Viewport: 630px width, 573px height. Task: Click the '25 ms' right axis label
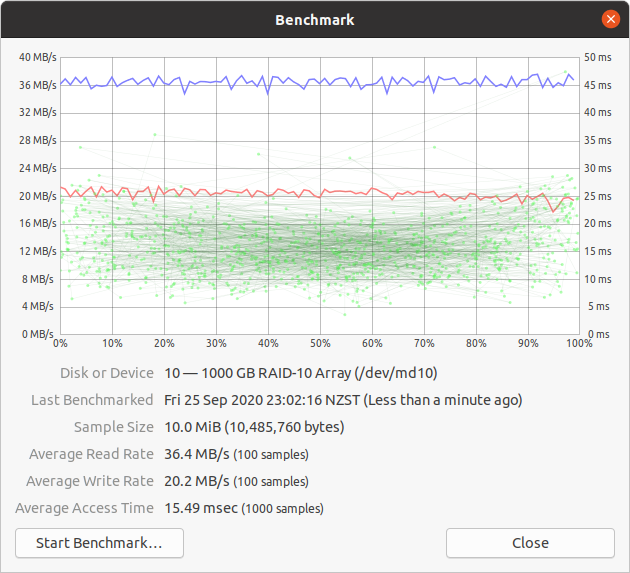click(597, 196)
